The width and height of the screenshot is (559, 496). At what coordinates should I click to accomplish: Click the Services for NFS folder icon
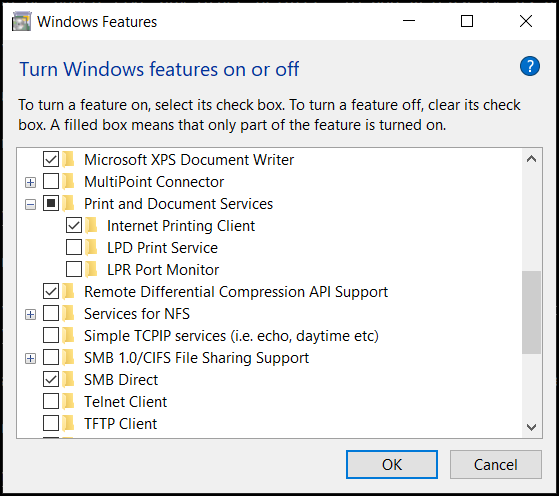68,314
